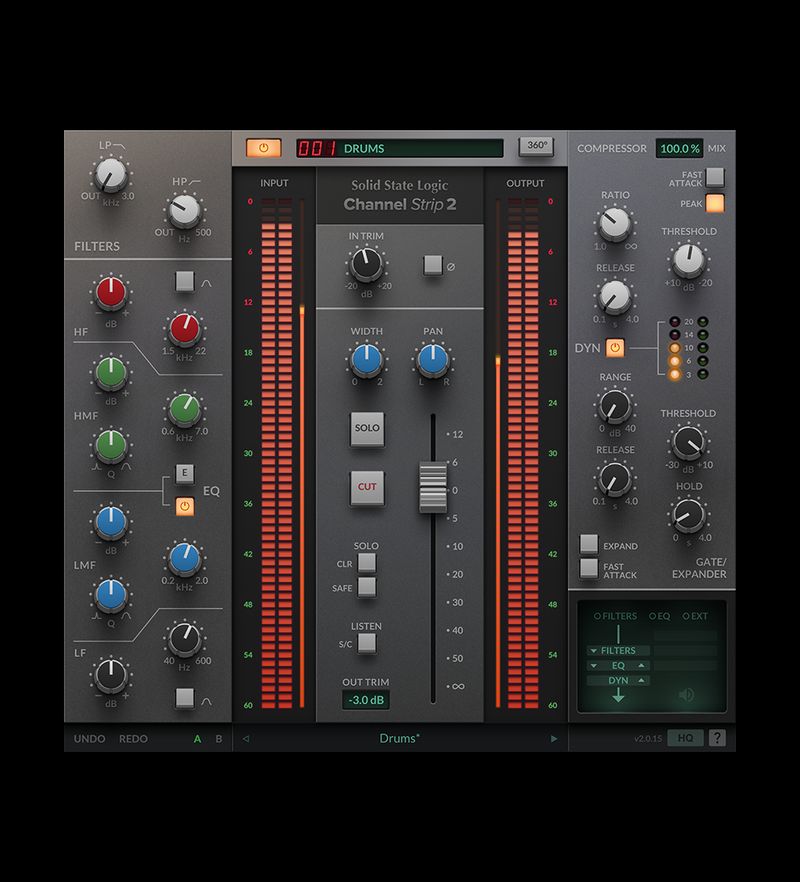This screenshot has height=882, width=800.
Task: Click the speaker icon in the routing display
Action: pos(686,694)
